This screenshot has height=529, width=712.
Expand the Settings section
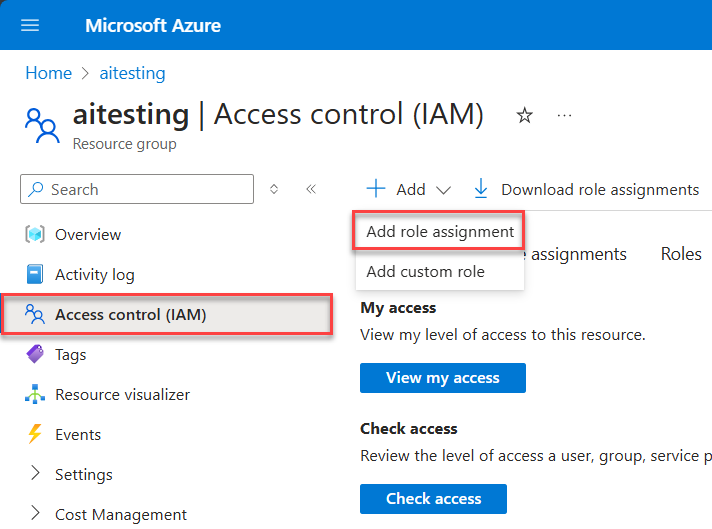(36, 474)
